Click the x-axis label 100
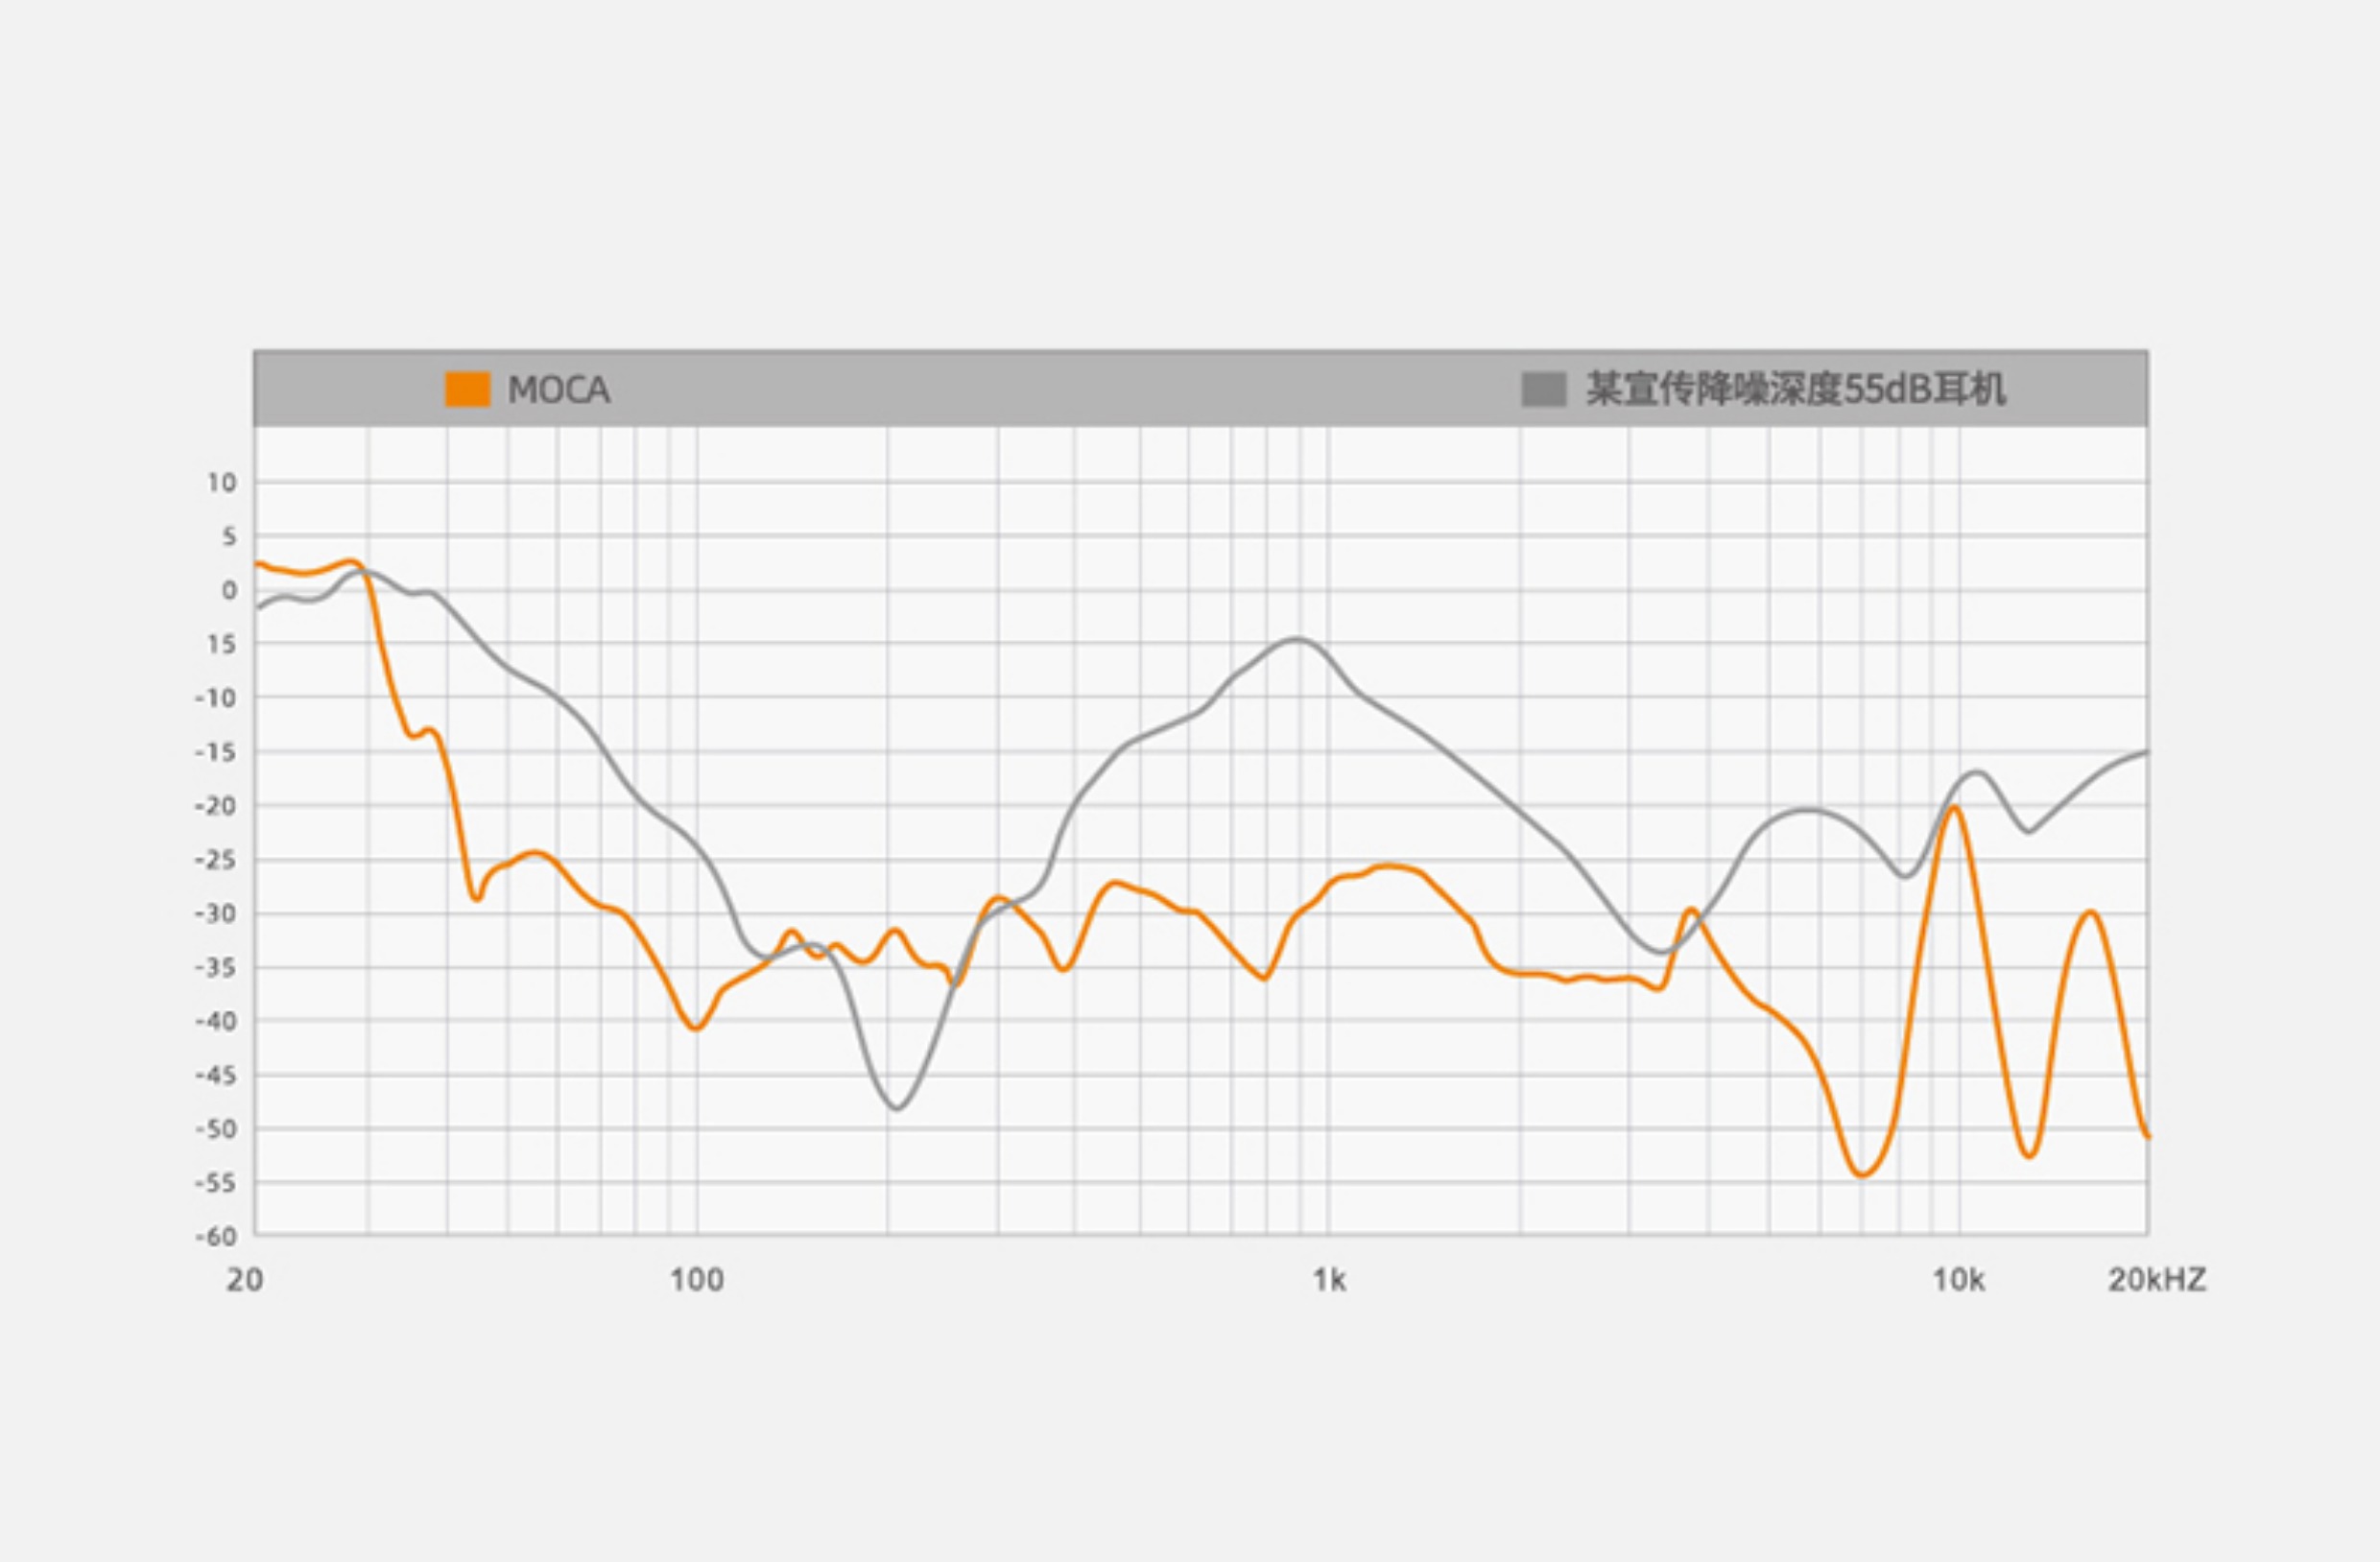The image size is (2380, 1562). click(x=697, y=1280)
